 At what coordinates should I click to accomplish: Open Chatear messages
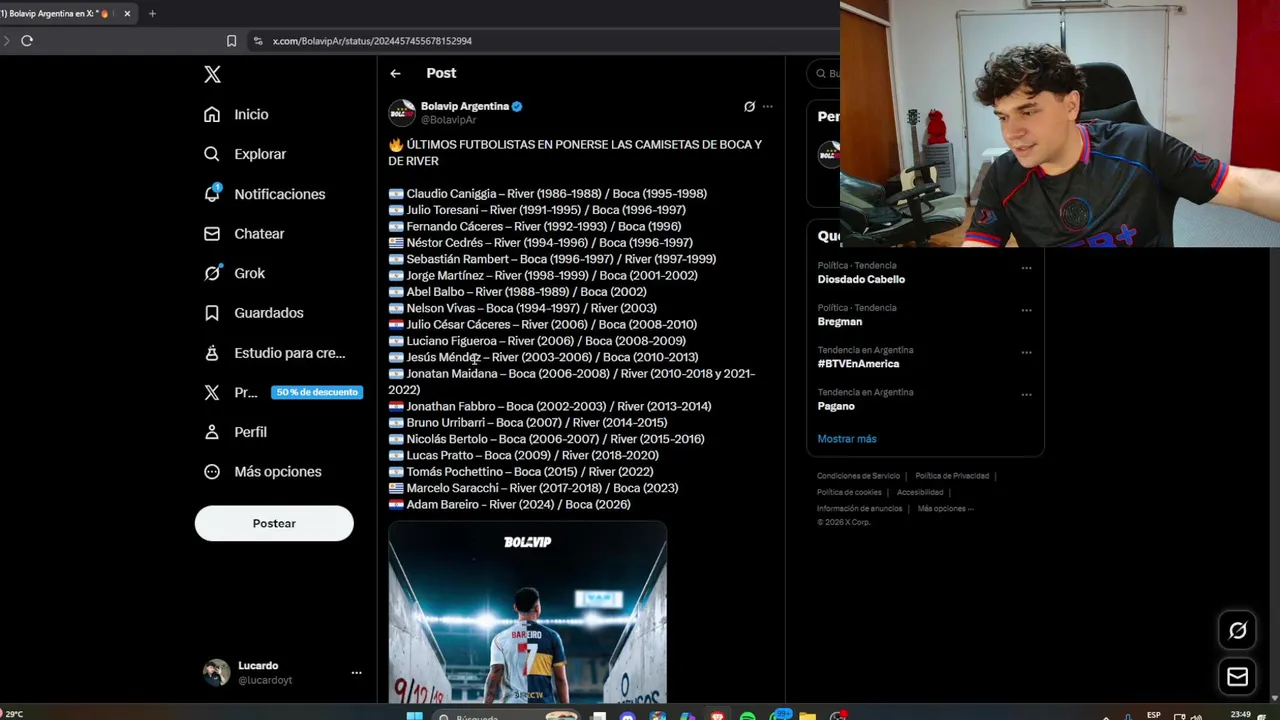[244, 233]
